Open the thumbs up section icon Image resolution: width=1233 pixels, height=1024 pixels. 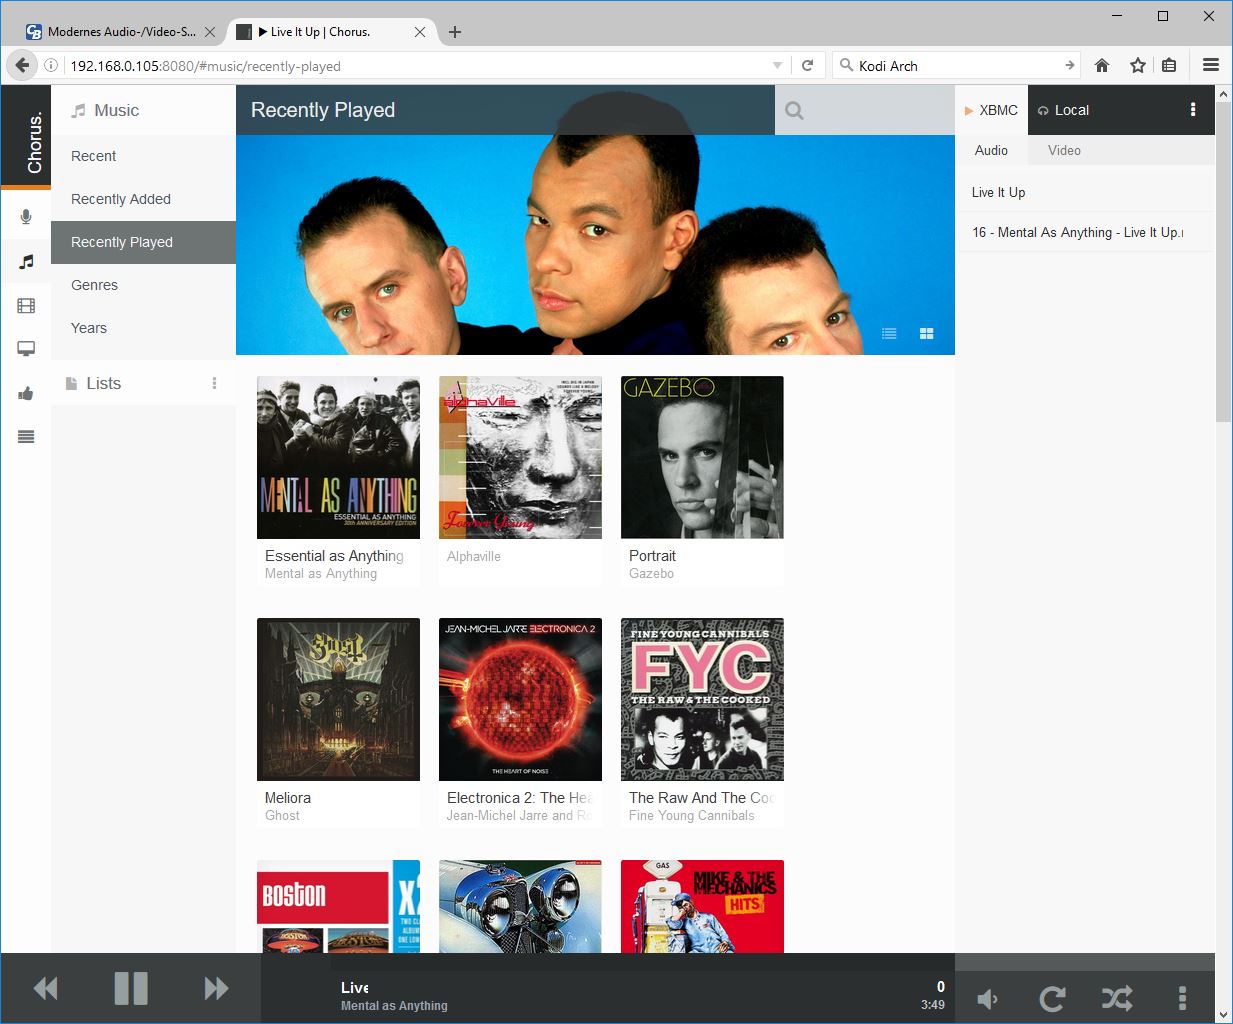point(26,393)
